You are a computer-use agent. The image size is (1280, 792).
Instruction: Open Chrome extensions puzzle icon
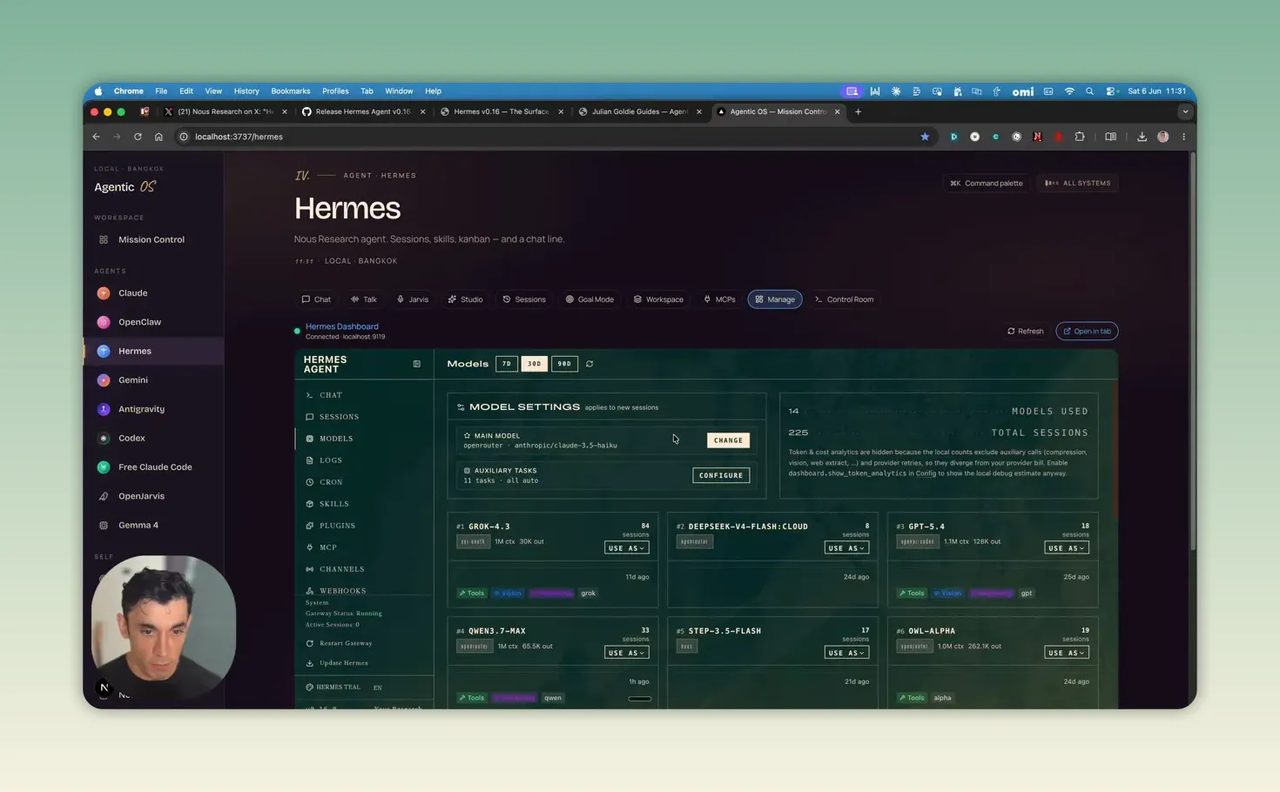point(1080,137)
